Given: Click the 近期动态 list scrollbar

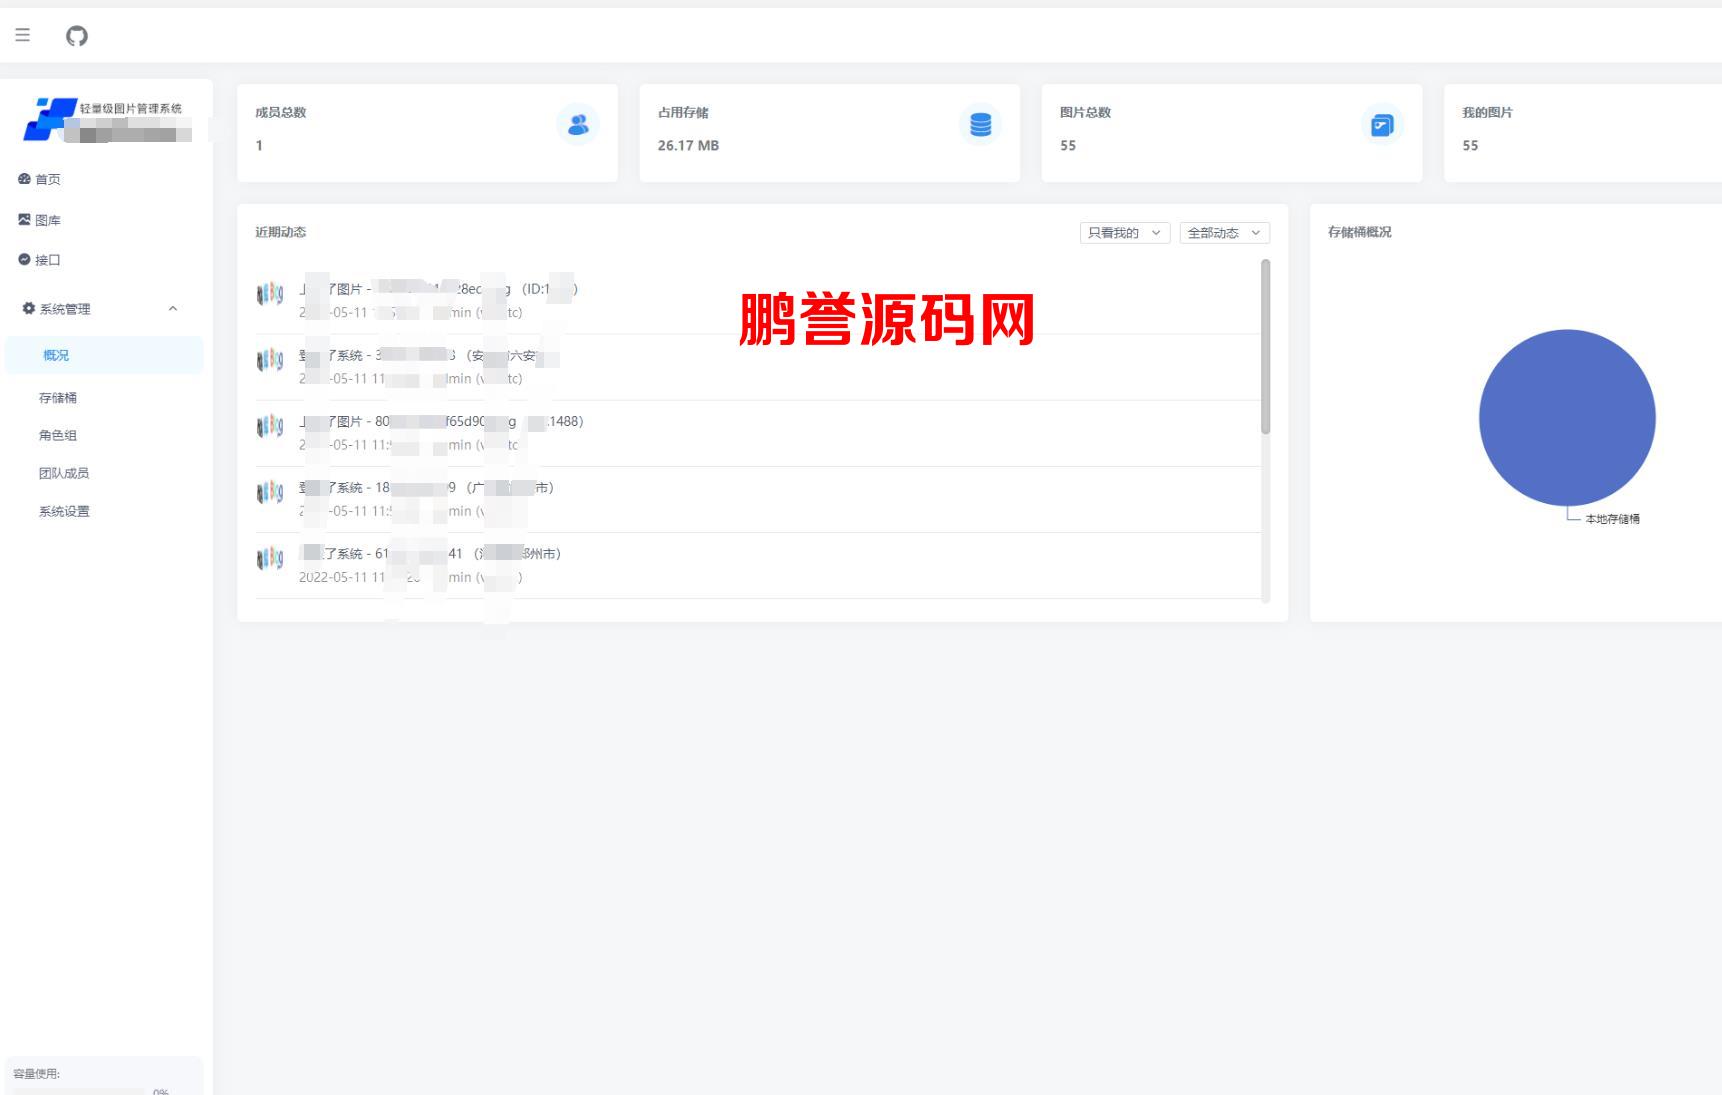Looking at the screenshot, I should pos(1265,346).
